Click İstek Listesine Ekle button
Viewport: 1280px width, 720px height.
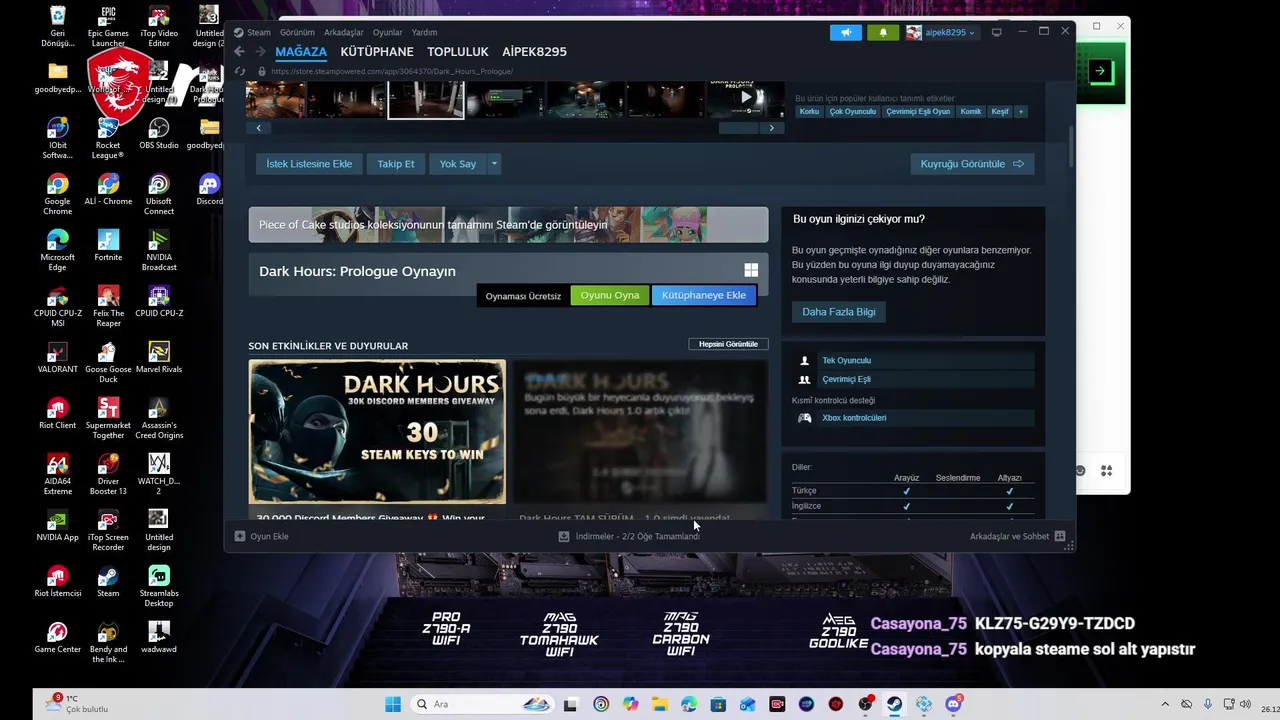point(309,164)
